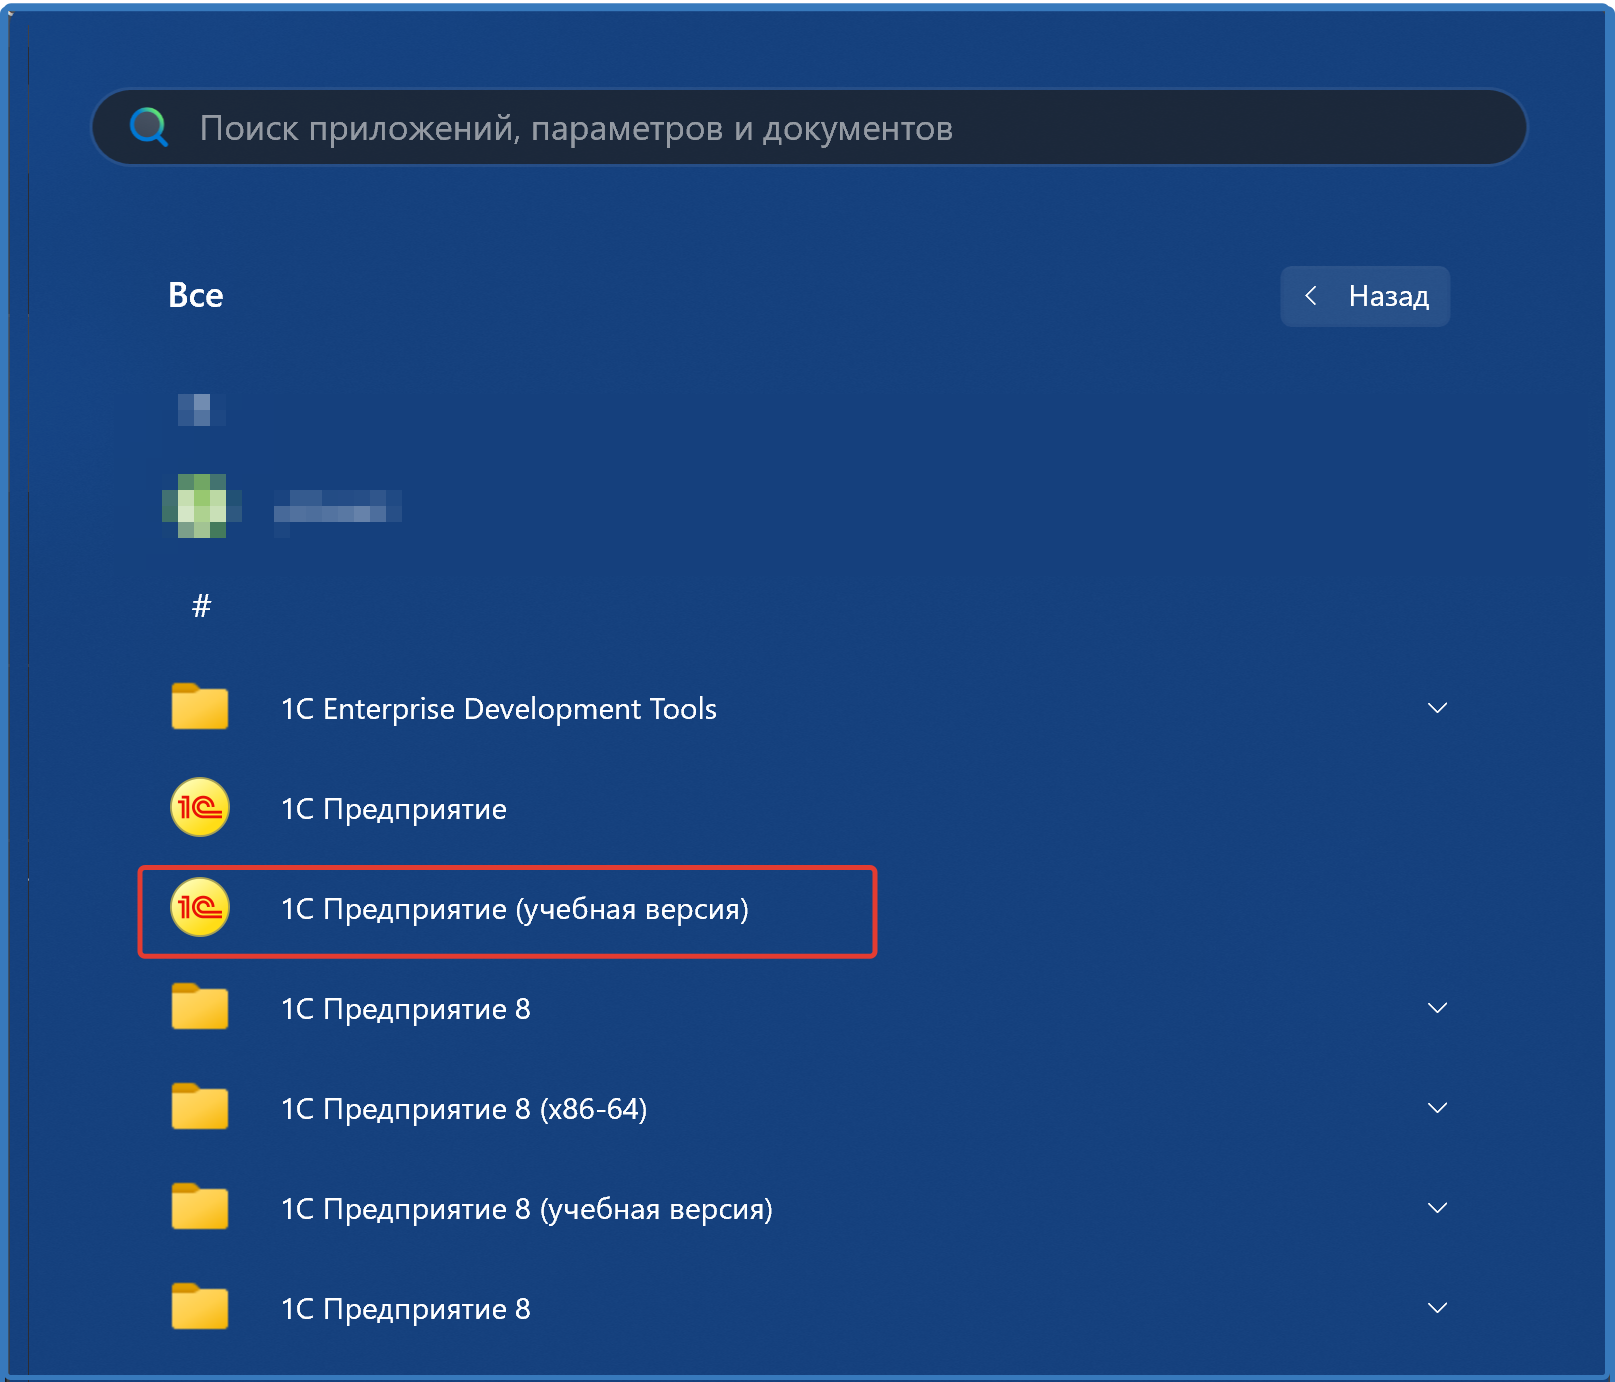Screen dimensions: 1615x1382
Task: Click the blurred app name text
Action: coord(337,507)
